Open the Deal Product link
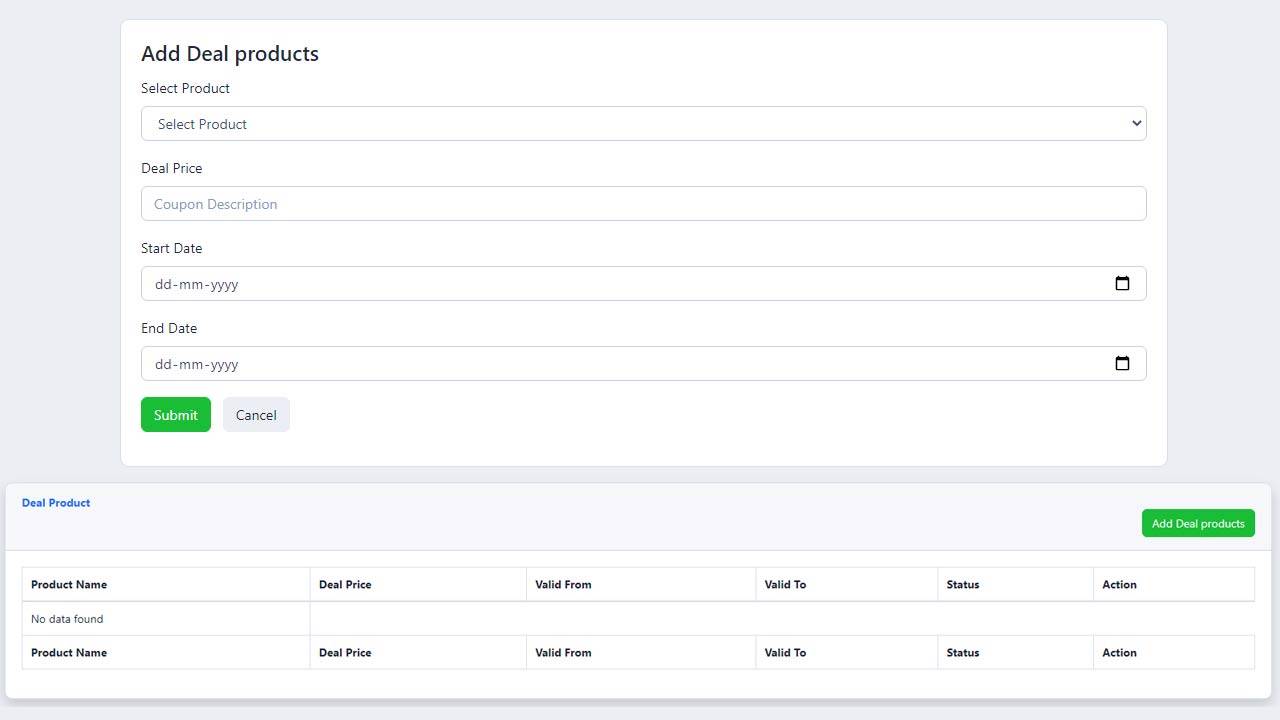Image resolution: width=1280 pixels, height=720 pixels. (x=56, y=503)
